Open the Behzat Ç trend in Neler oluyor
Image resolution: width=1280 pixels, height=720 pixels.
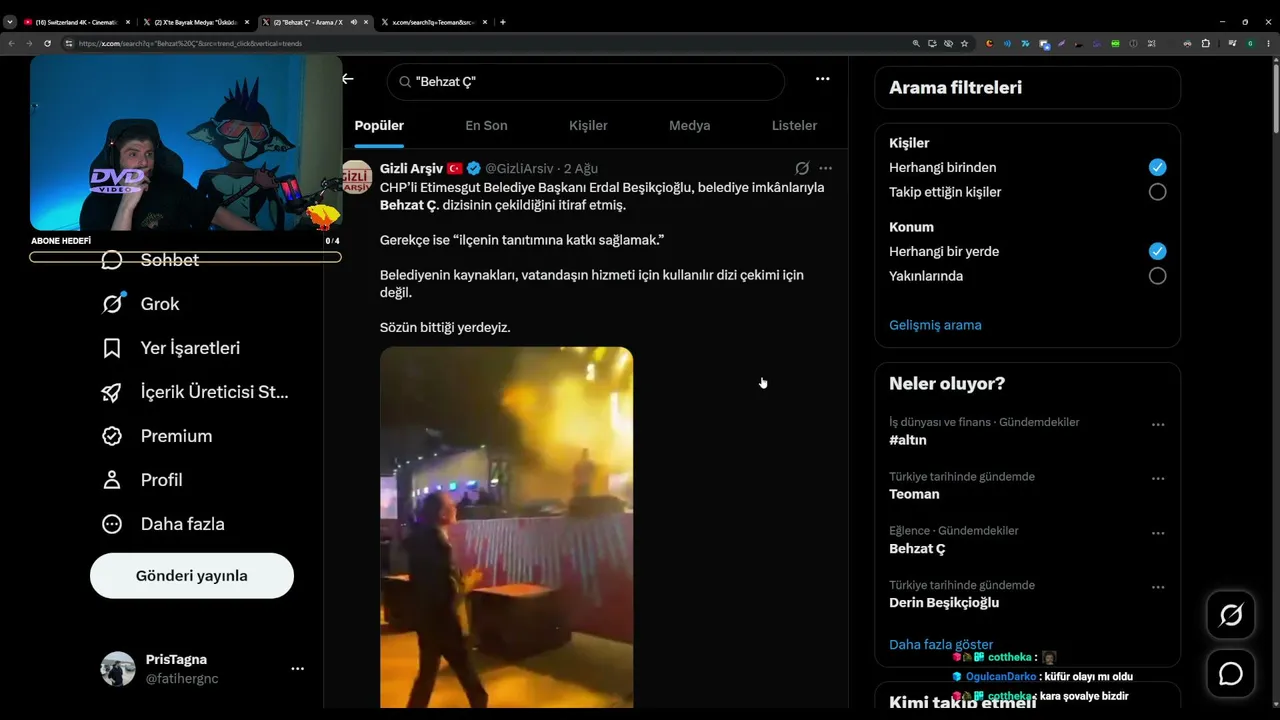click(917, 549)
